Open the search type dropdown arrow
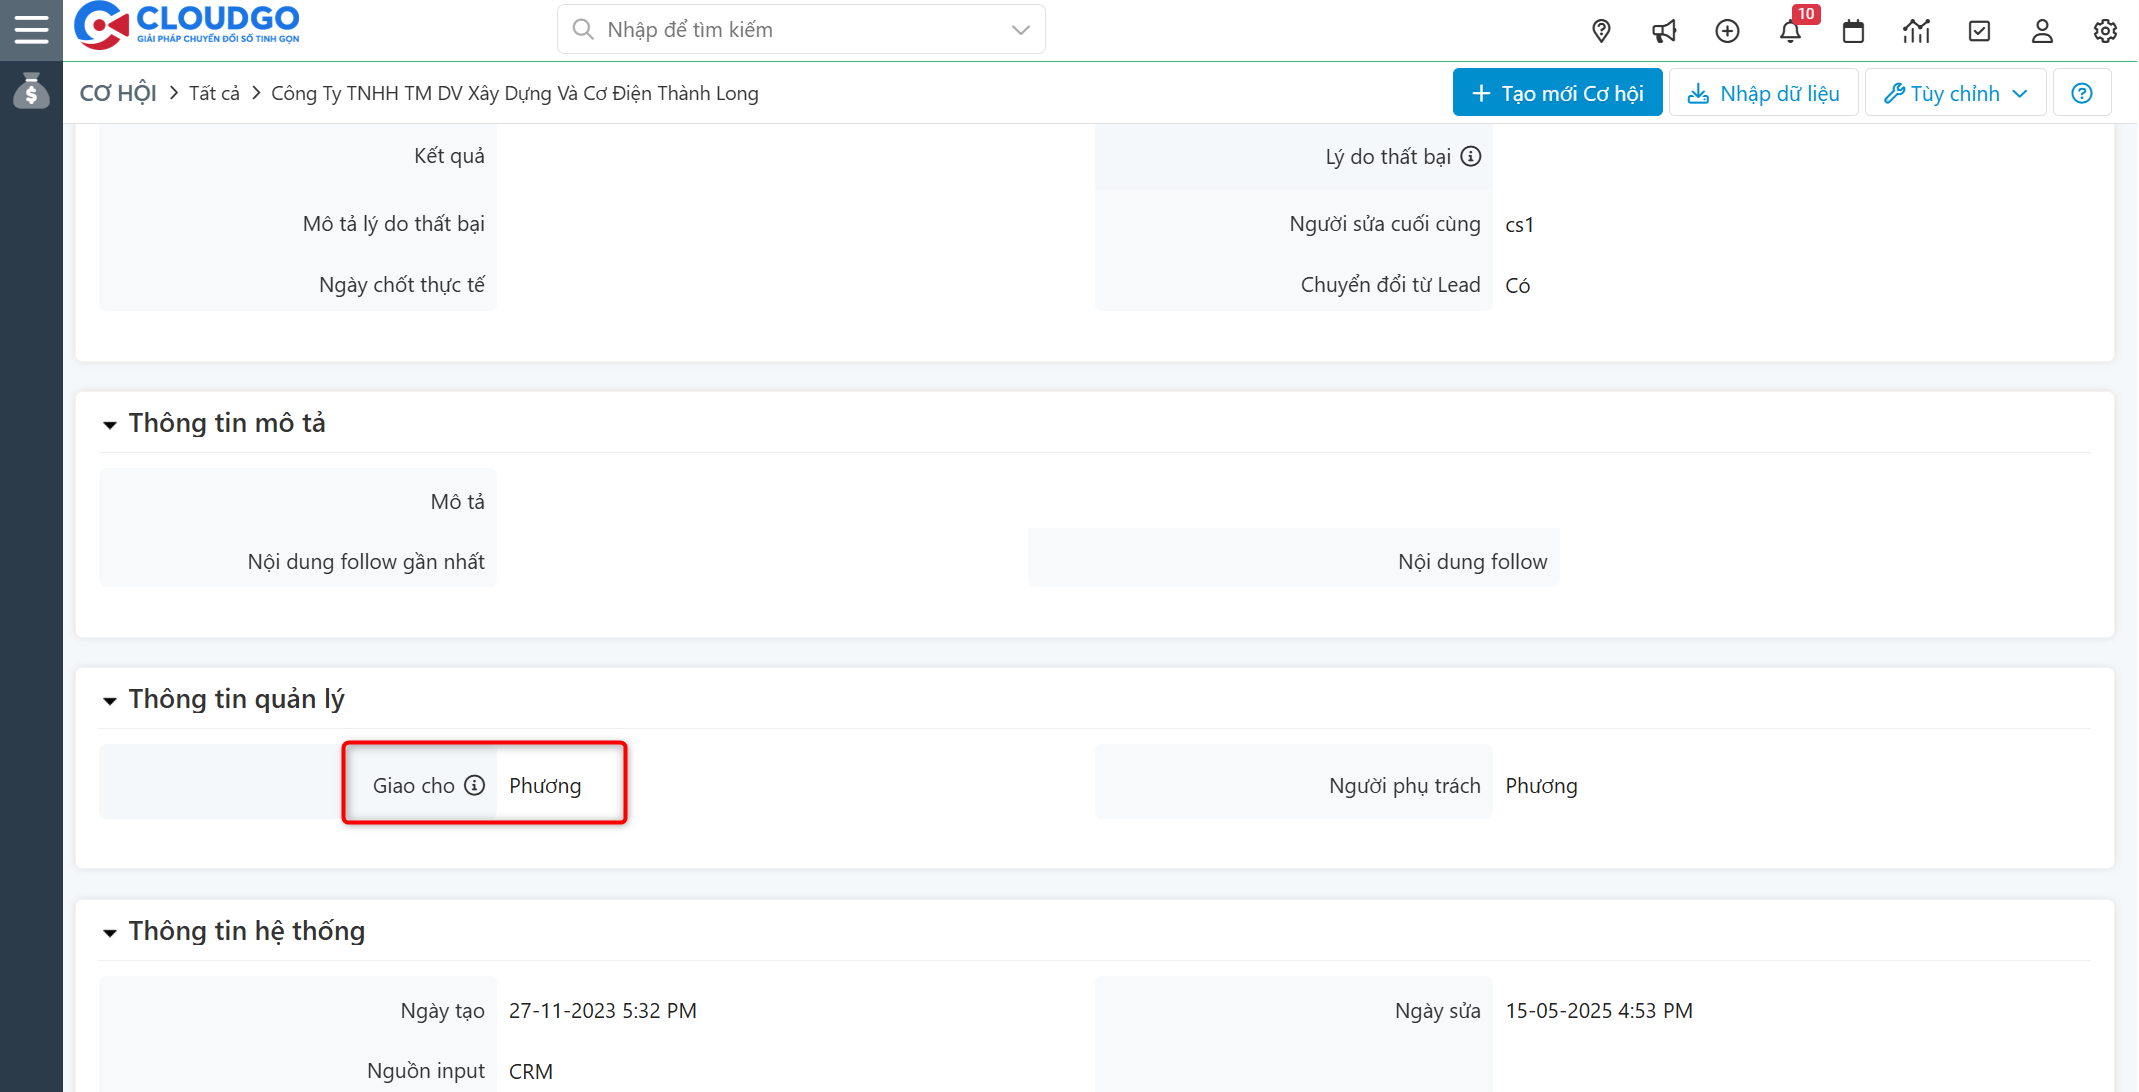The height and width of the screenshot is (1092, 2139). (1020, 29)
